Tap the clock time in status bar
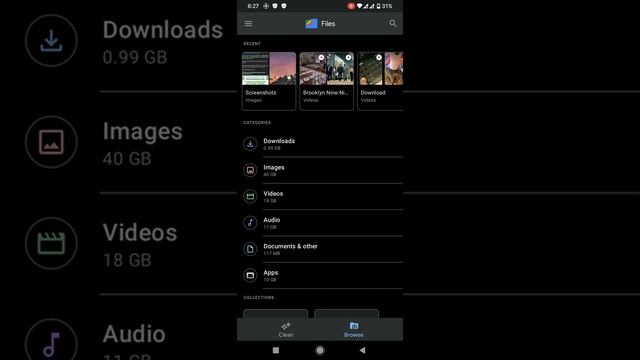The image size is (640, 360). 253,6
